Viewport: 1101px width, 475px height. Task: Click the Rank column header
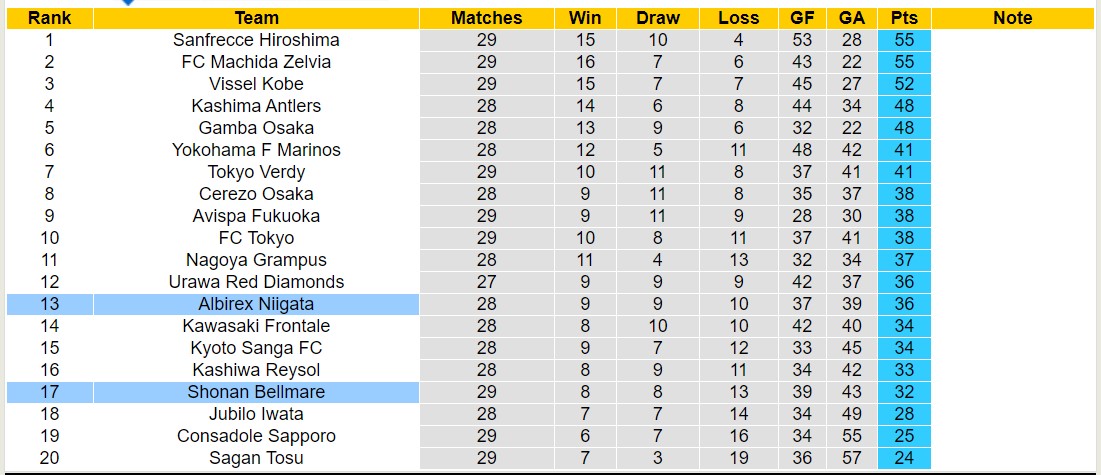point(49,18)
